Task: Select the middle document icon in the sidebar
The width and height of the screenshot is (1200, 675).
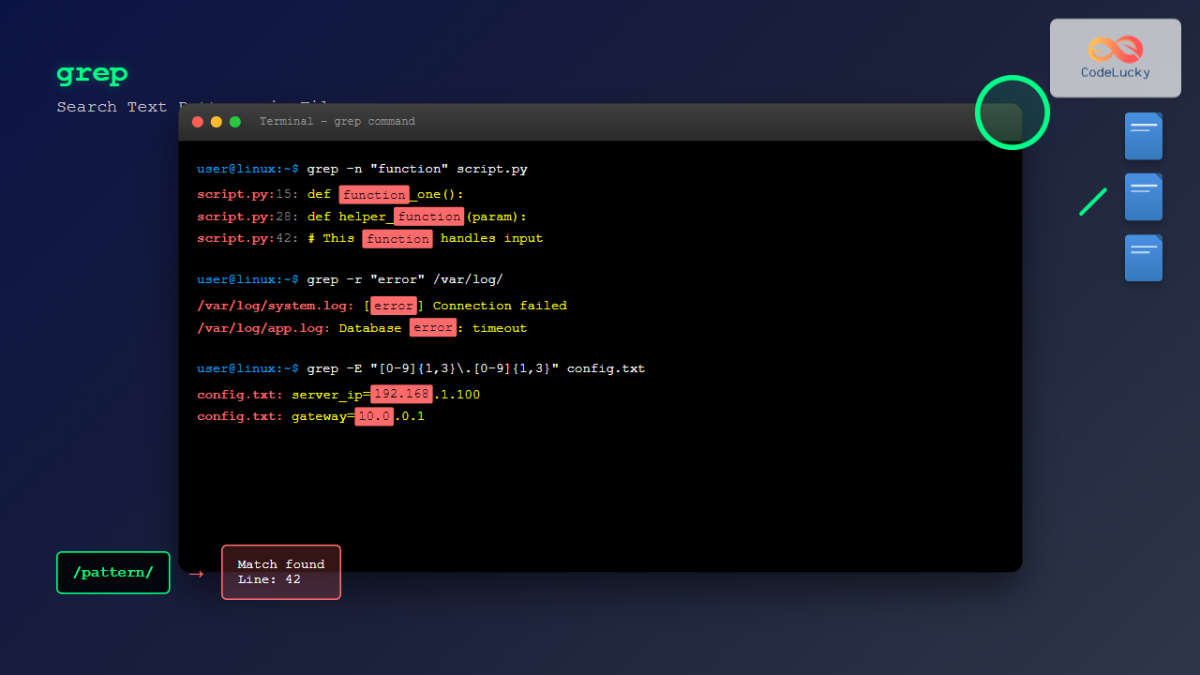Action: coord(1142,197)
